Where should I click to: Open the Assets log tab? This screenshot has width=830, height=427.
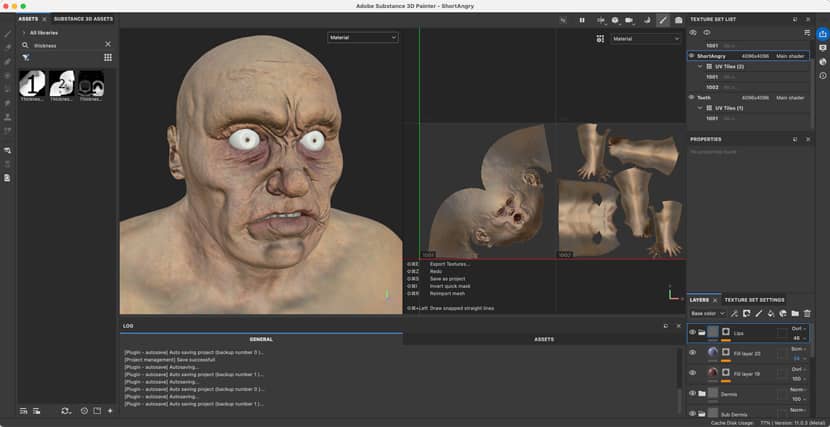point(544,339)
